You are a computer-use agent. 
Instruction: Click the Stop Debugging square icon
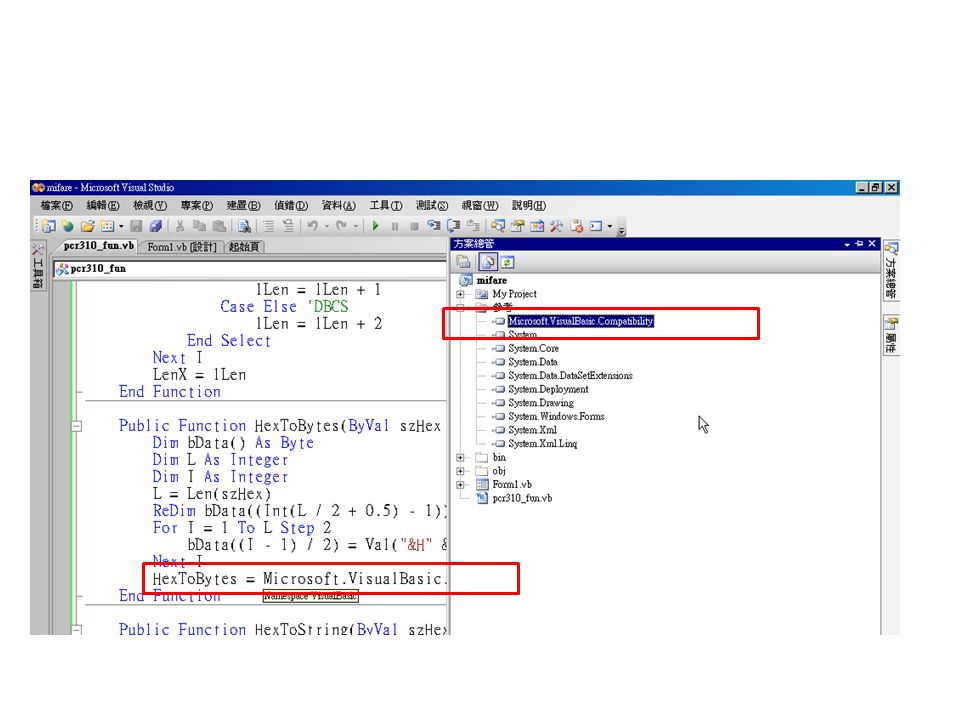point(414,226)
